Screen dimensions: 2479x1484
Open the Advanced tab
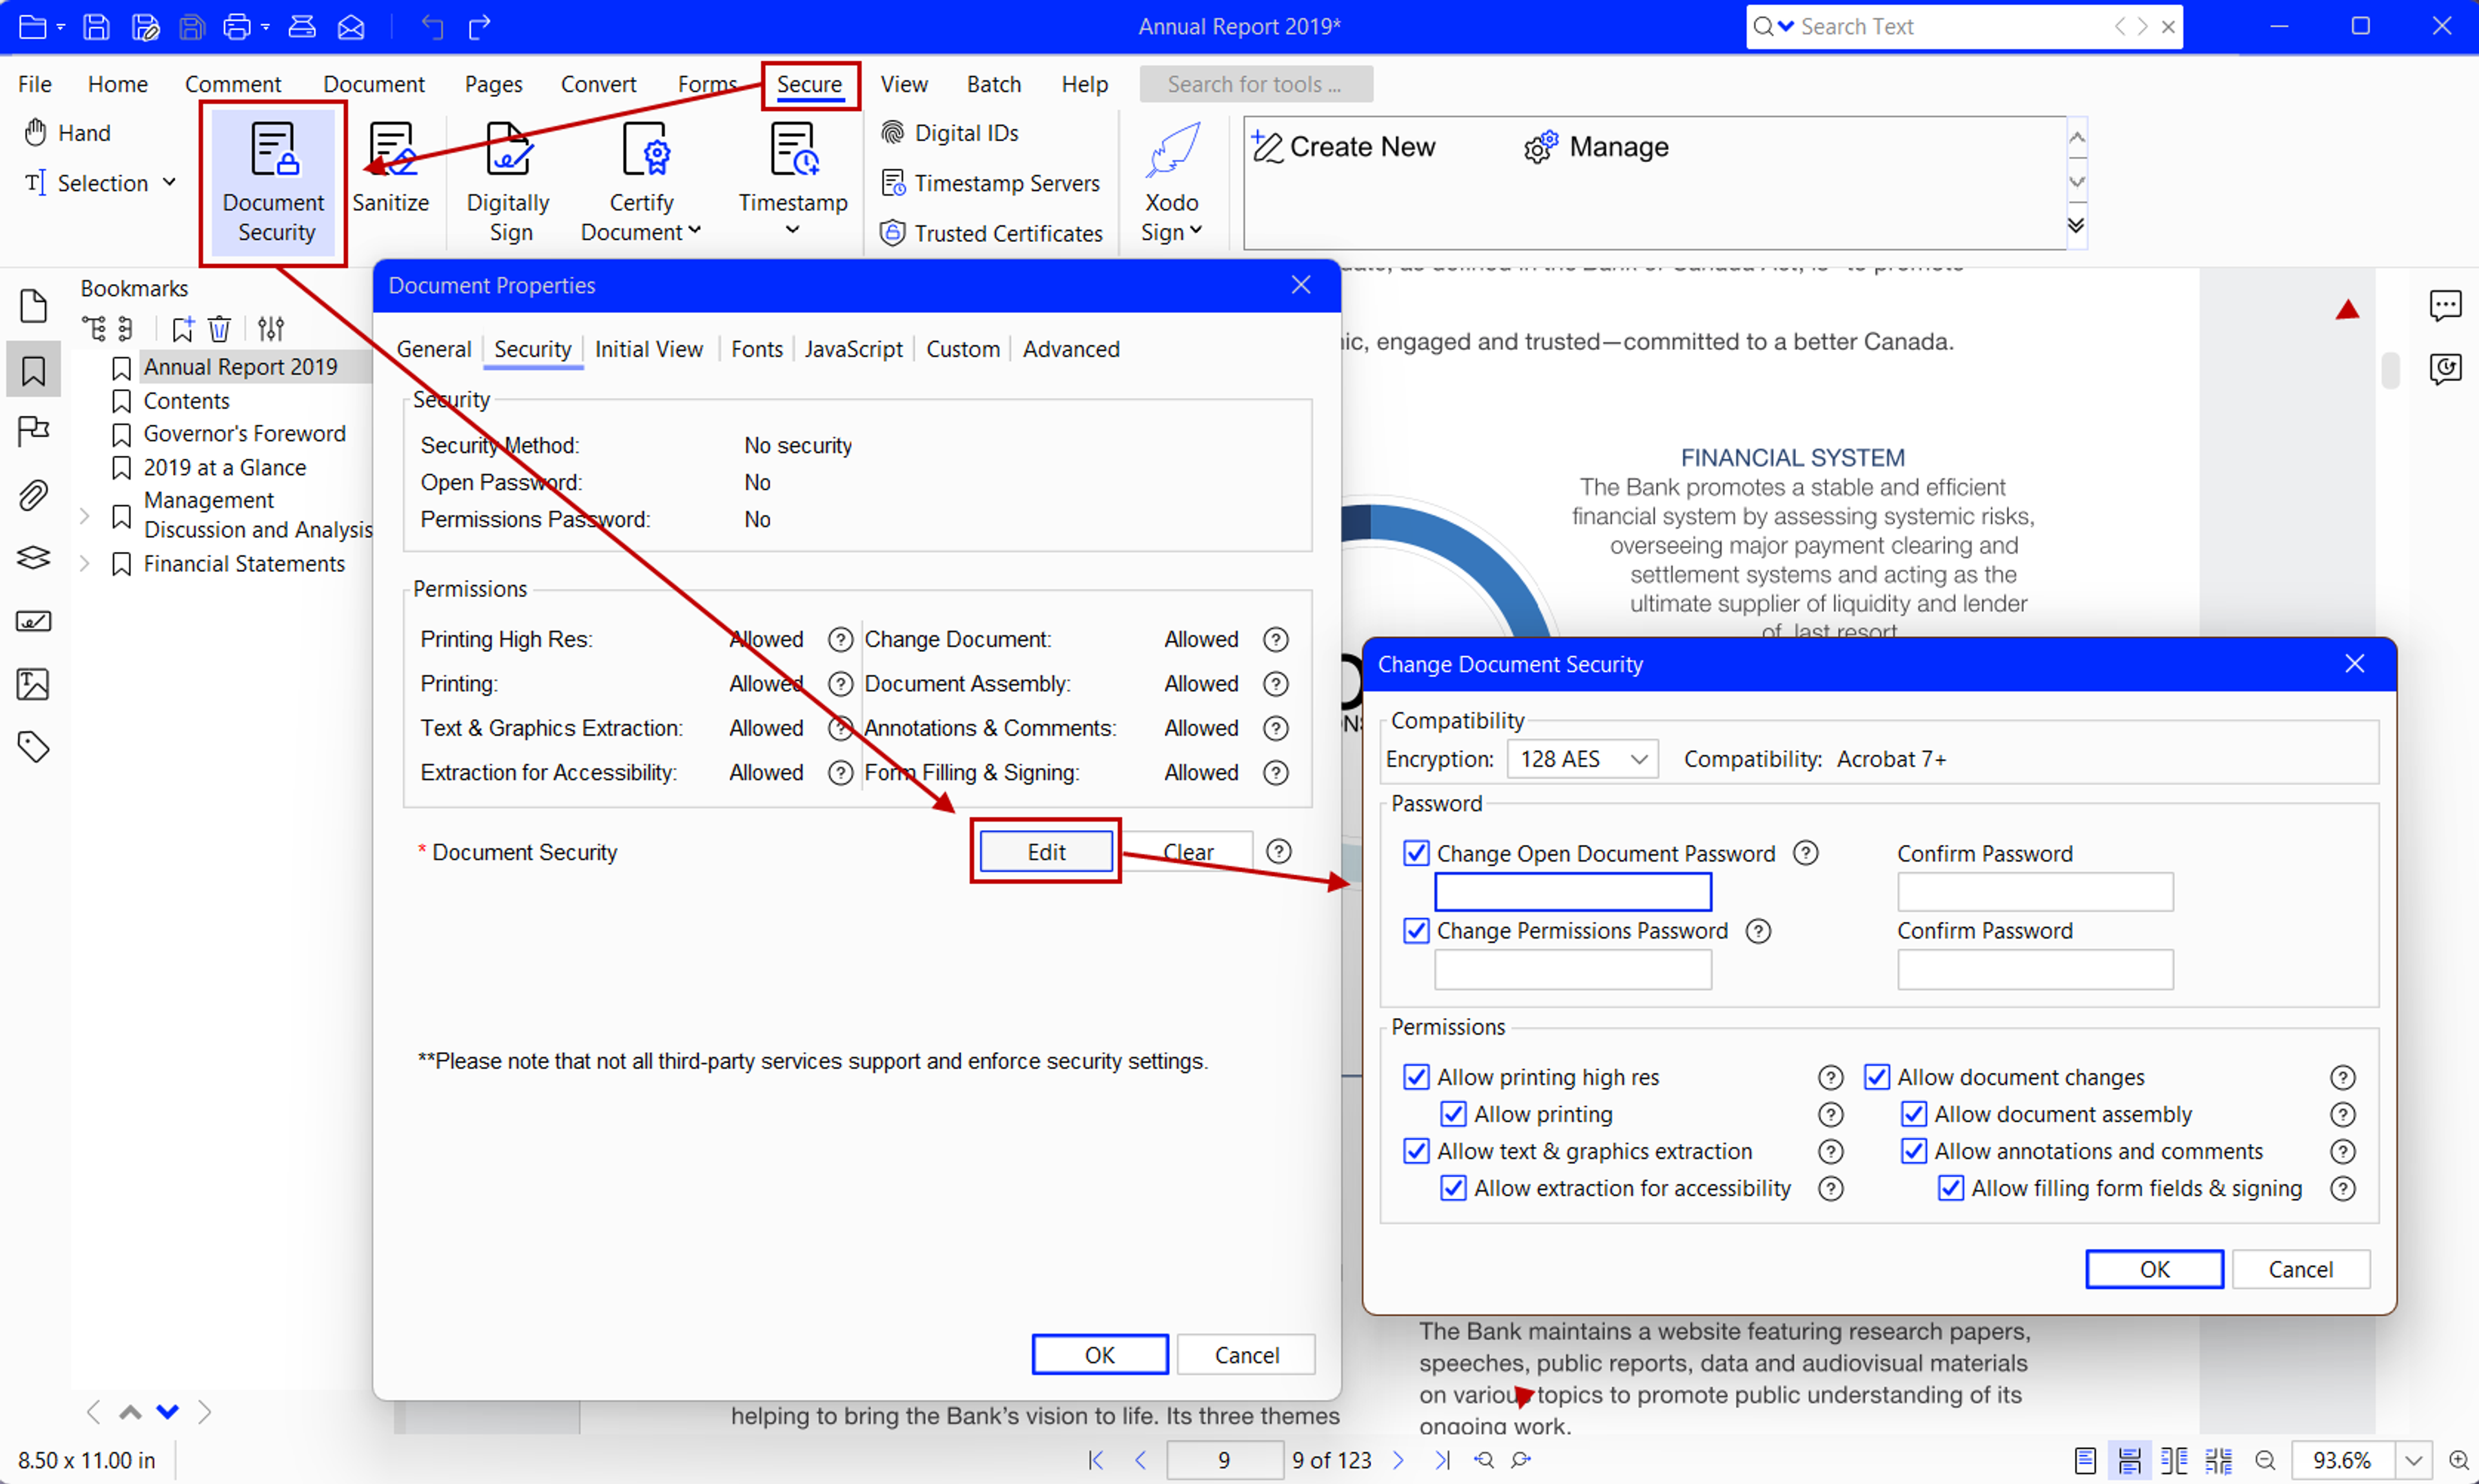pyautogui.click(x=1071, y=348)
